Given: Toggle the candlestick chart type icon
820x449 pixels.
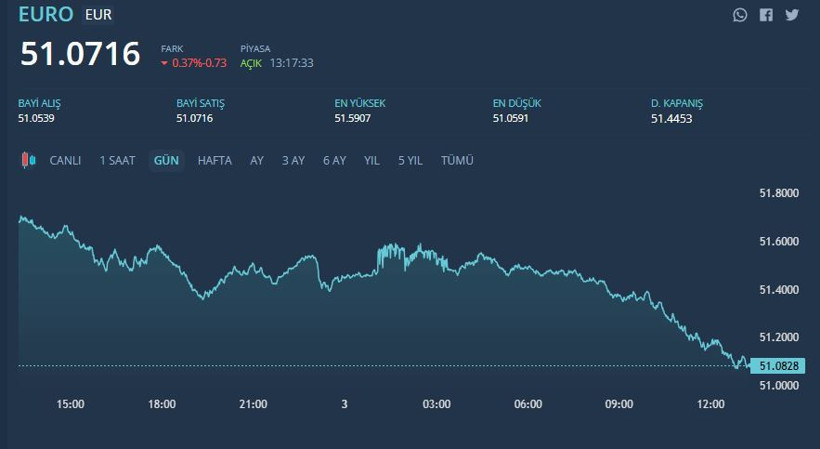Looking at the screenshot, I should pyautogui.click(x=28, y=160).
